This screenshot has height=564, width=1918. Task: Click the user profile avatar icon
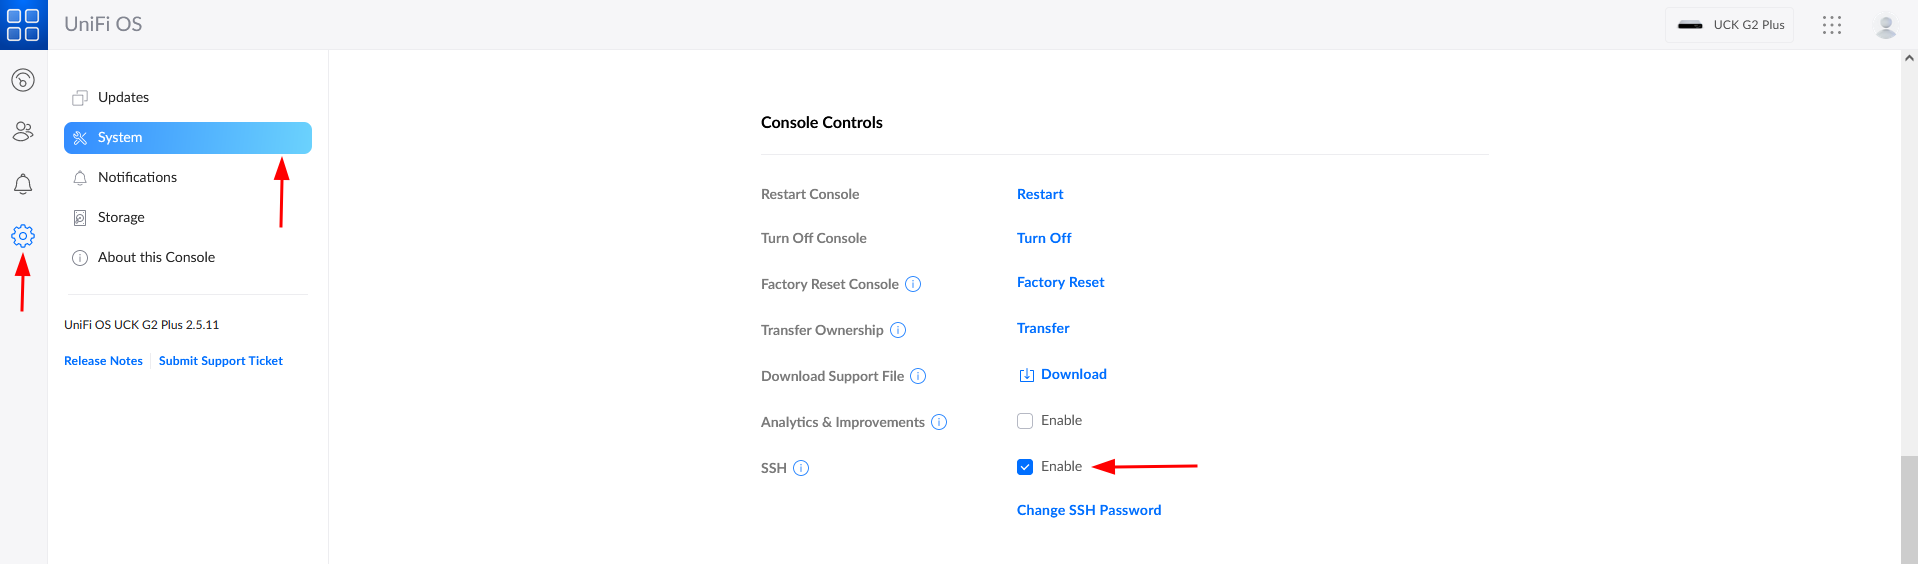pos(1886,26)
